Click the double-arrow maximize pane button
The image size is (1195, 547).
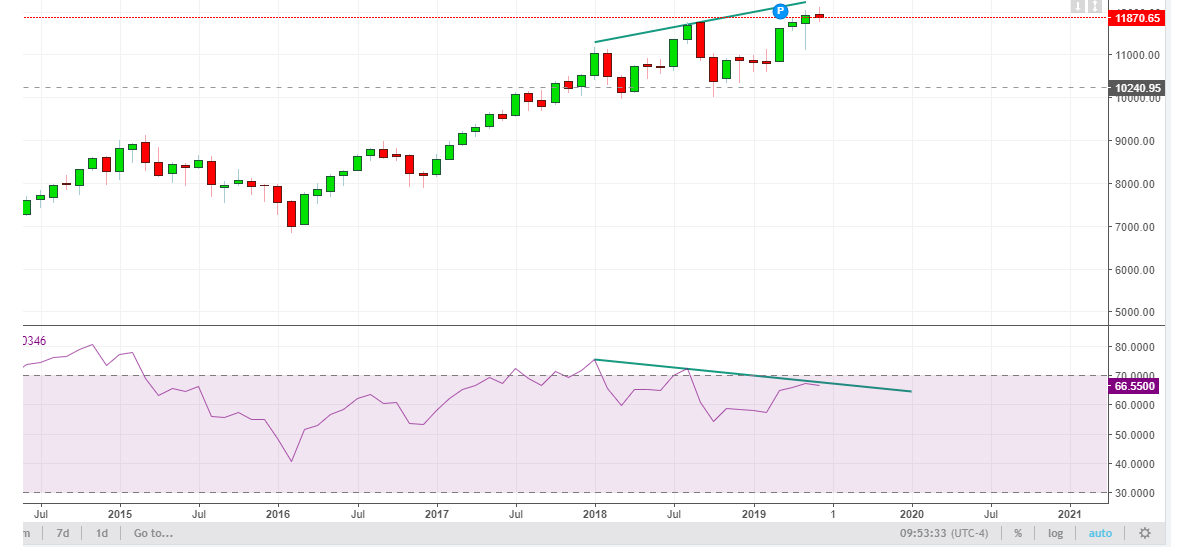click(1095, 6)
